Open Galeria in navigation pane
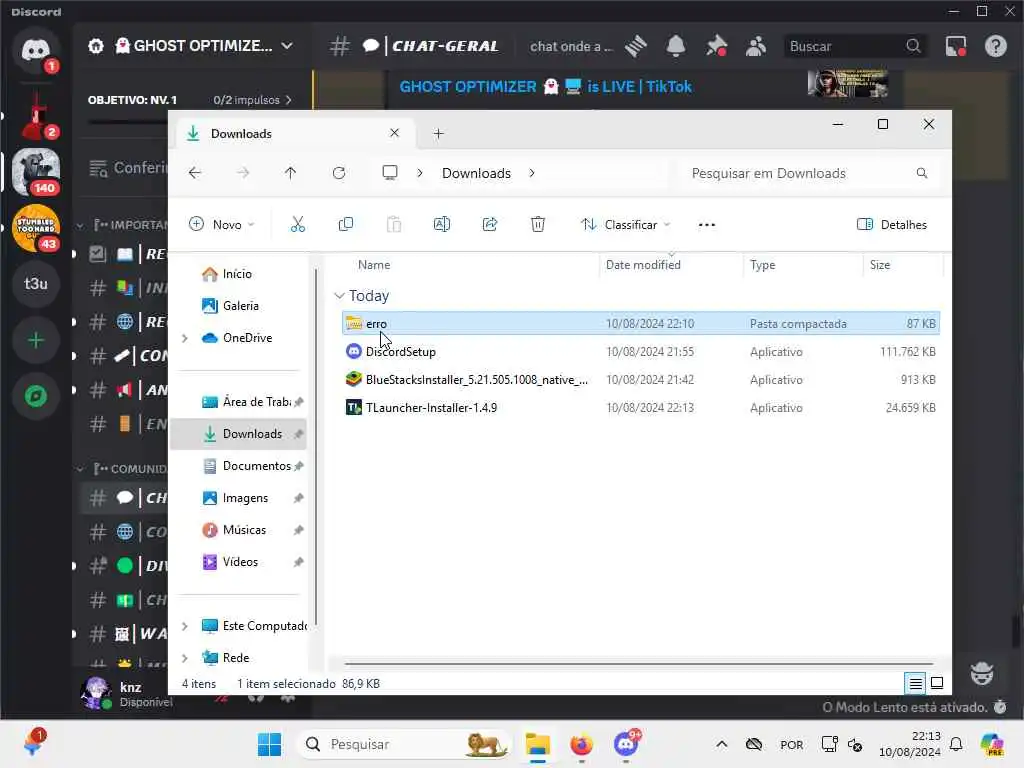 point(240,306)
